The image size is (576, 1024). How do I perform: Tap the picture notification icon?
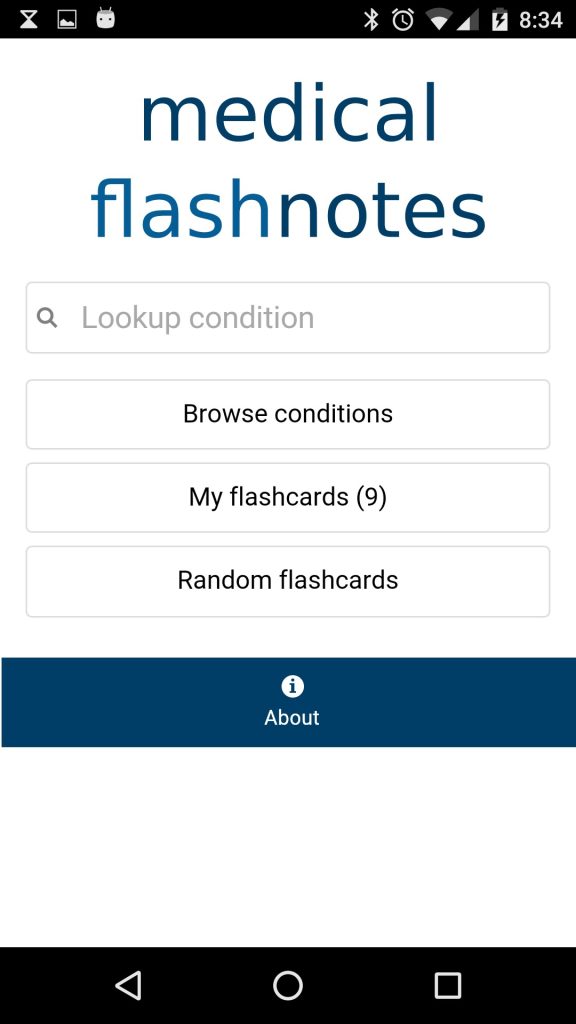coord(67,20)
